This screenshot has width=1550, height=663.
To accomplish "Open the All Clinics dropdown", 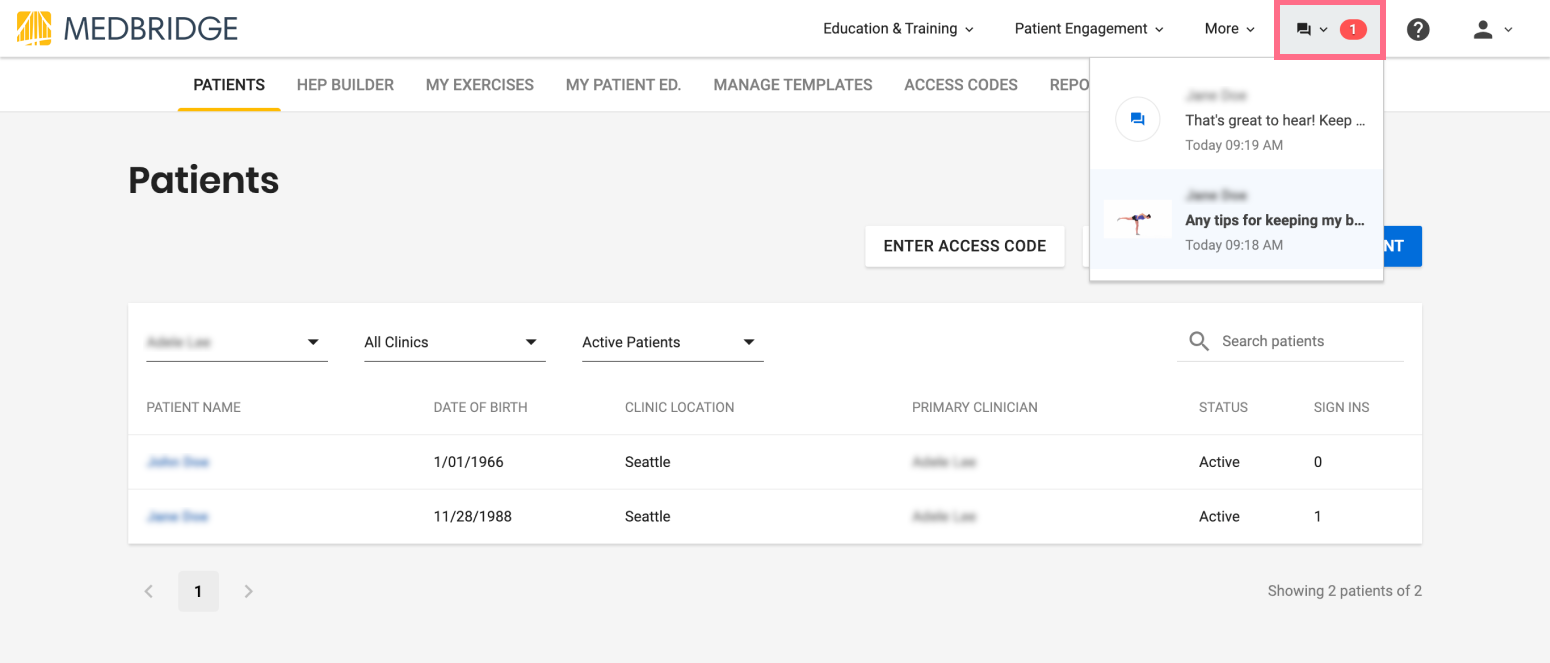I will coord(455,342).
